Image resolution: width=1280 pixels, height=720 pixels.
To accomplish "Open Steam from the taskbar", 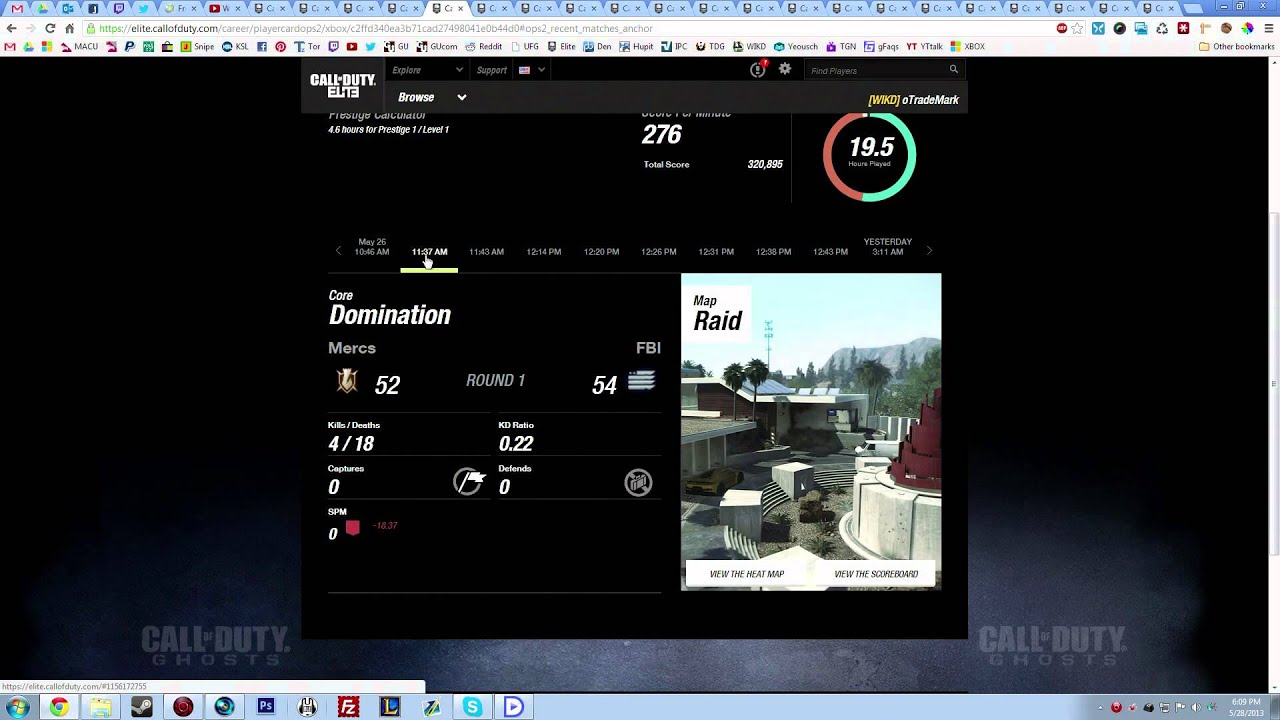I will pyautogui.click(x=141, y=707).
